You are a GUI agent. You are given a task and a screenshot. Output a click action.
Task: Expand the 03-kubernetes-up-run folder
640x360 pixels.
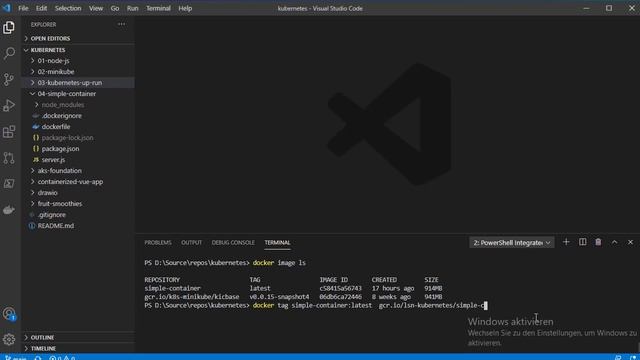click(x=78, y=82)
